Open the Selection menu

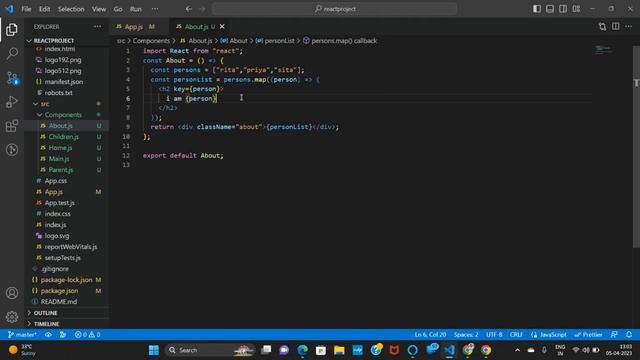(x=71, y=9)
